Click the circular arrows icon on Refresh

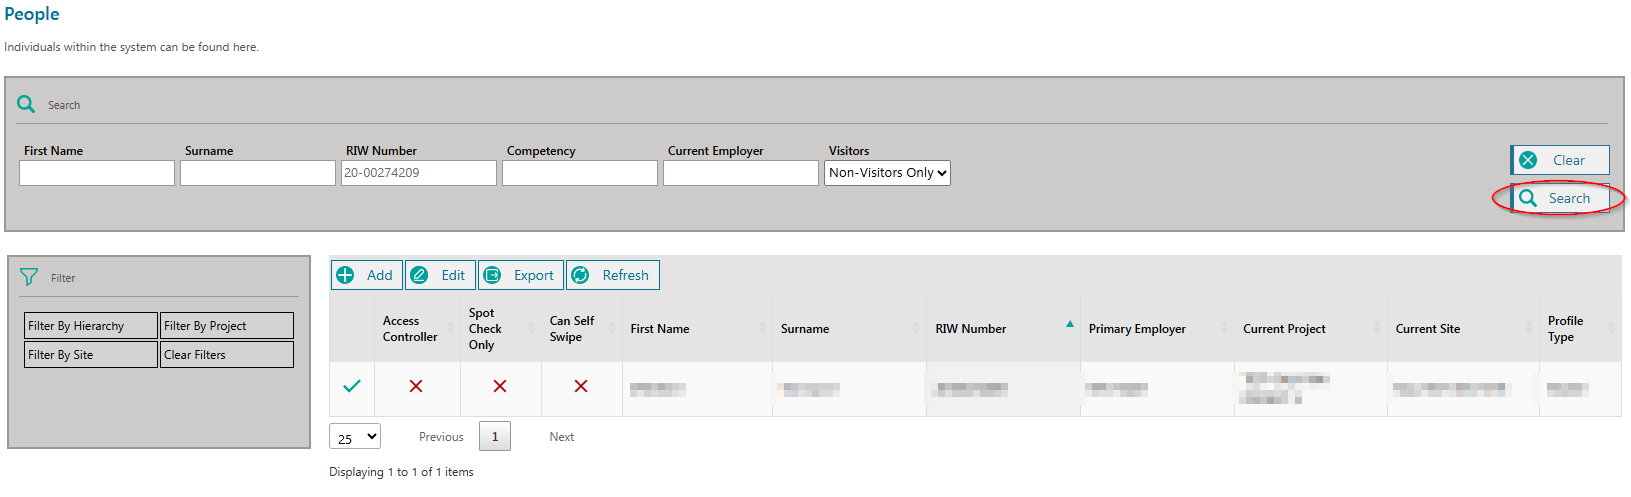point(580,275)
